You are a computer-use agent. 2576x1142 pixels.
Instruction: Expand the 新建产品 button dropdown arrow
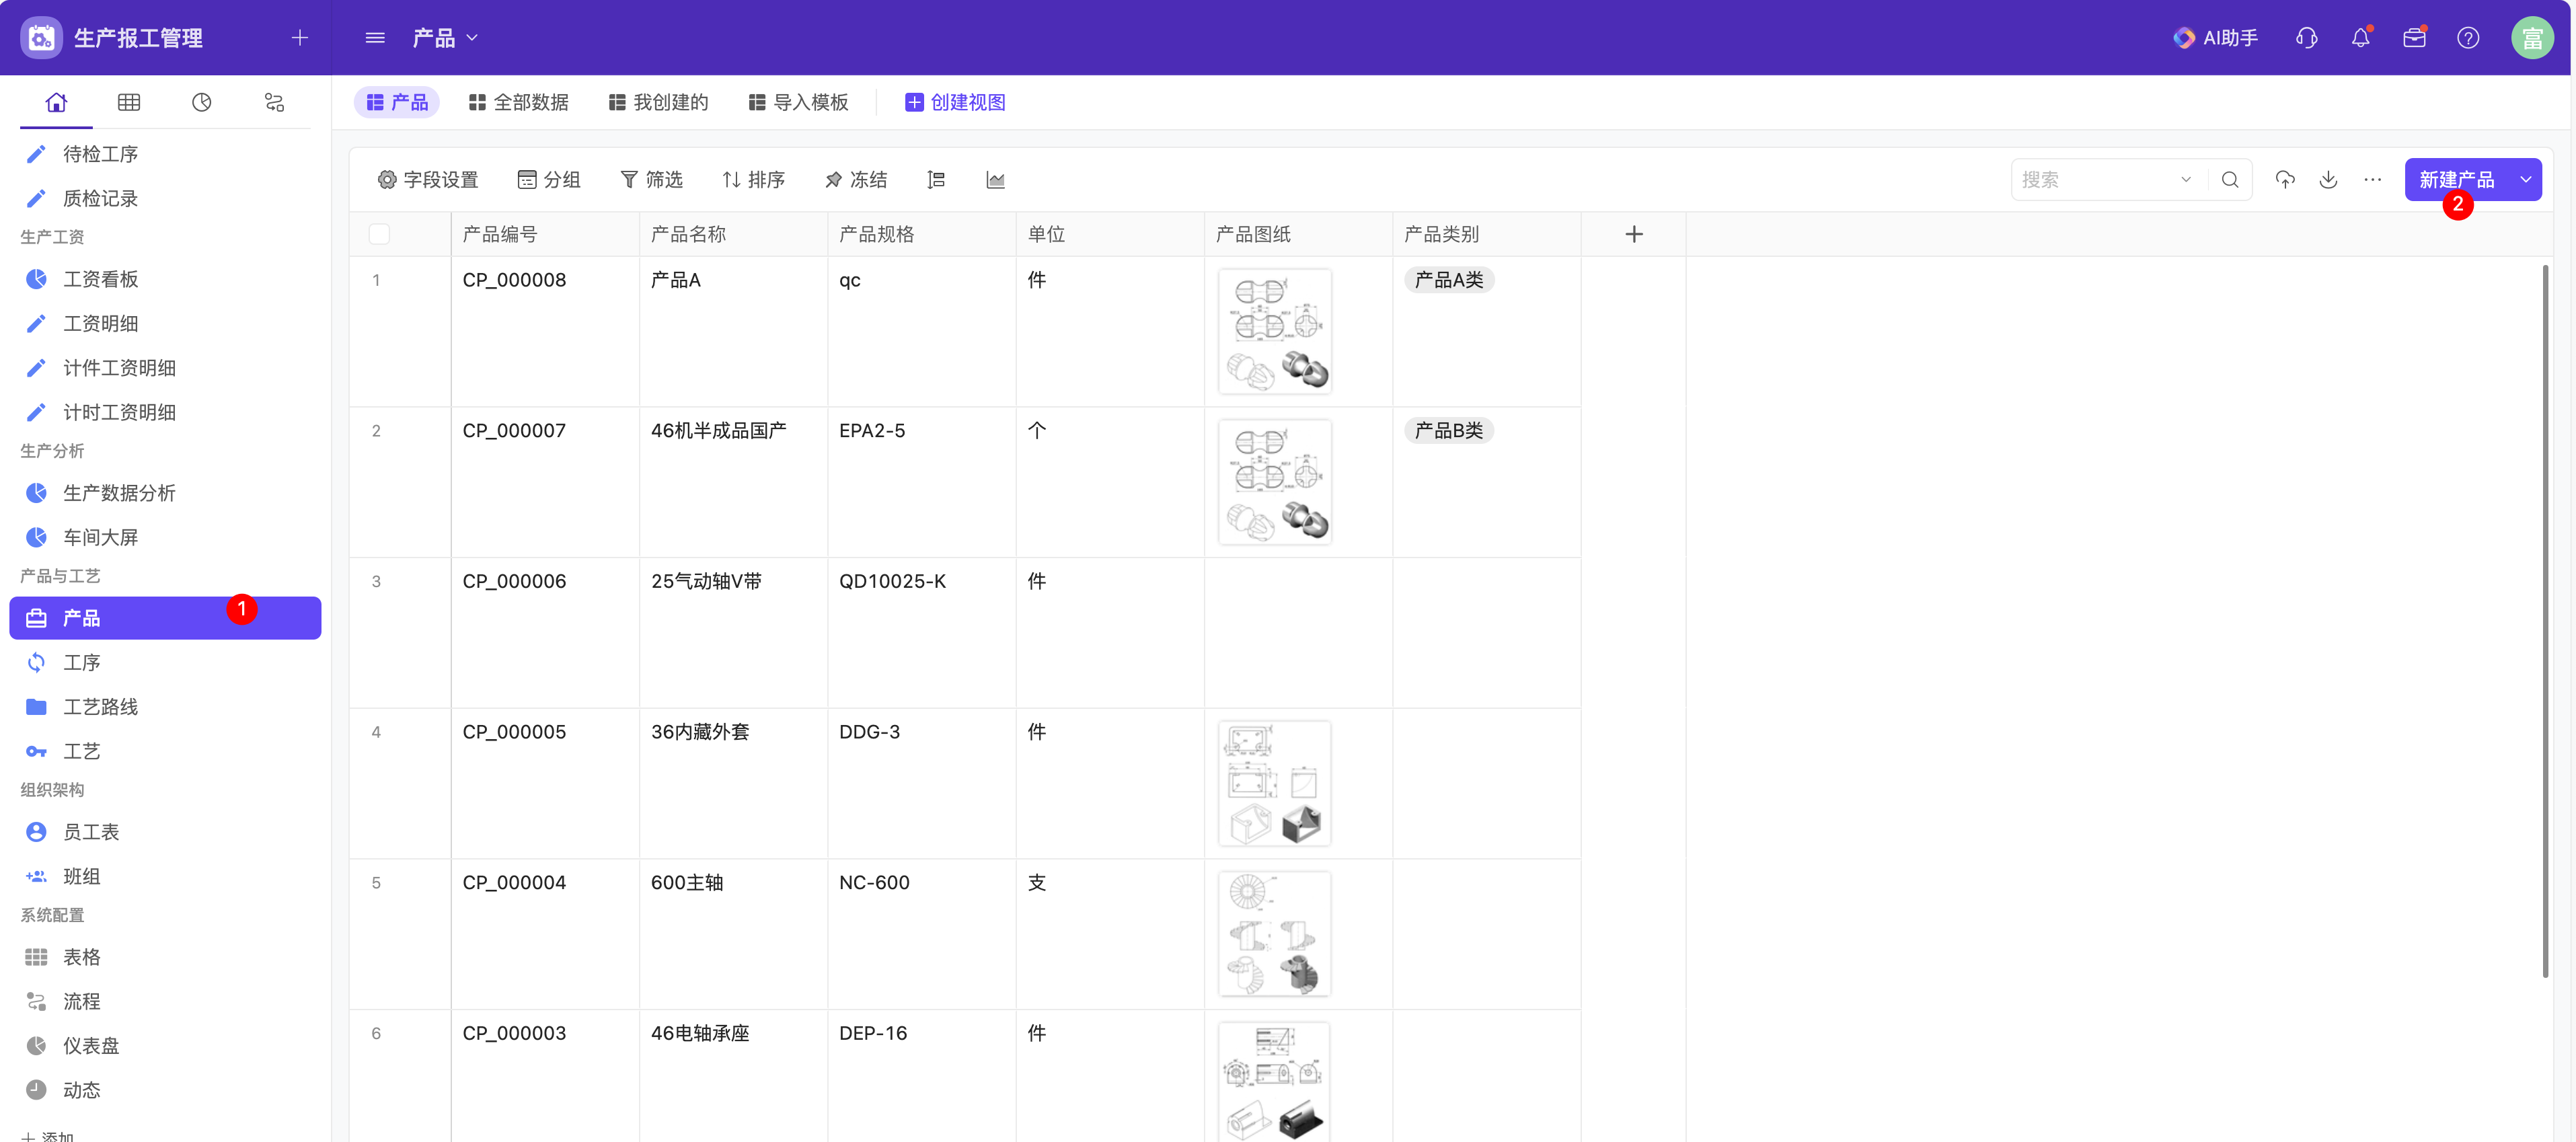pos(2525,180)
